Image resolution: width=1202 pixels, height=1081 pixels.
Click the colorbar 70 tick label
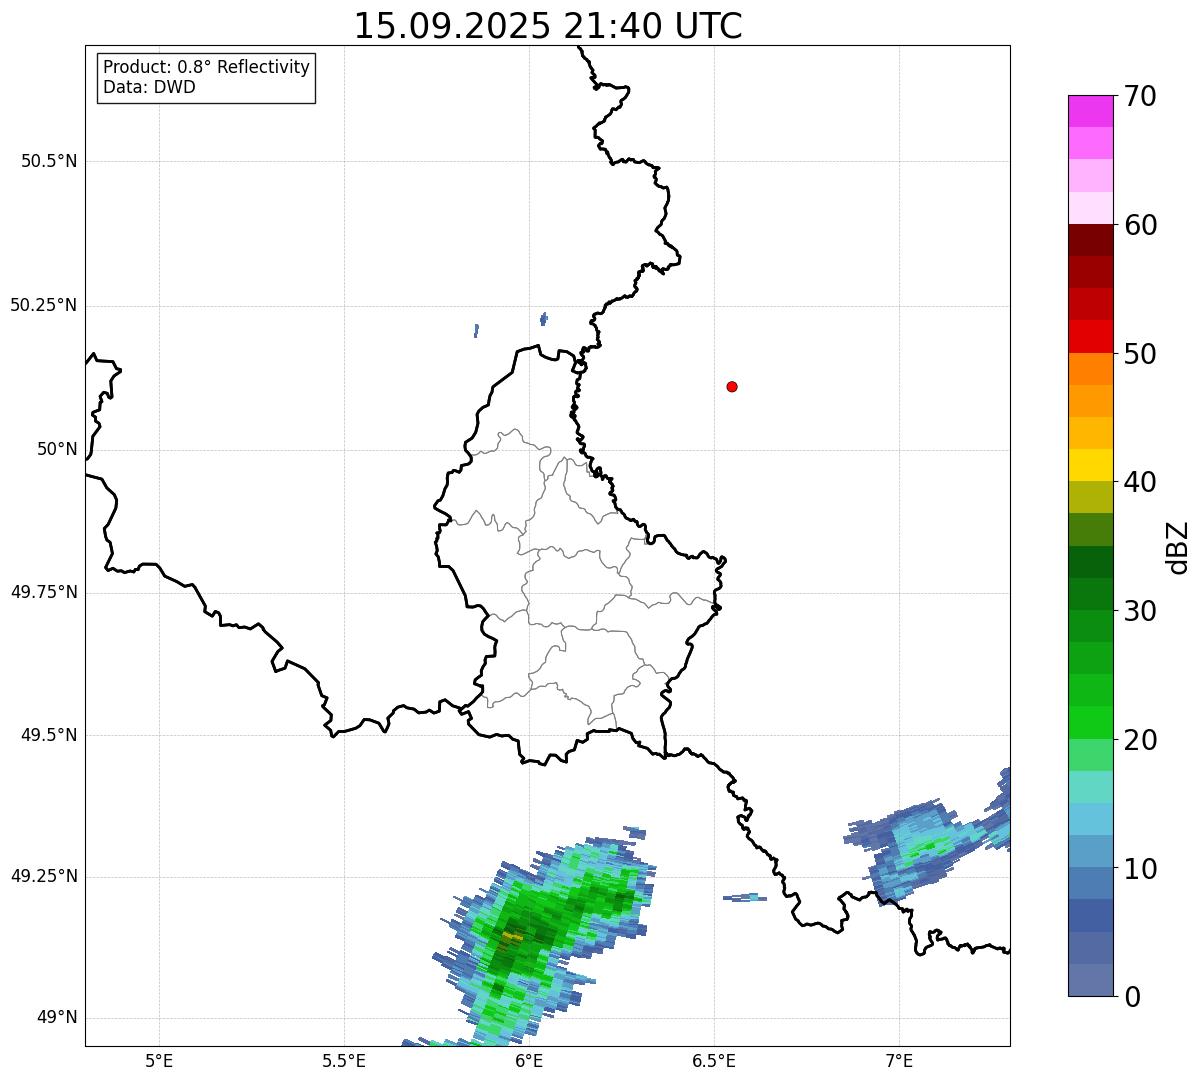point(1140,96)
